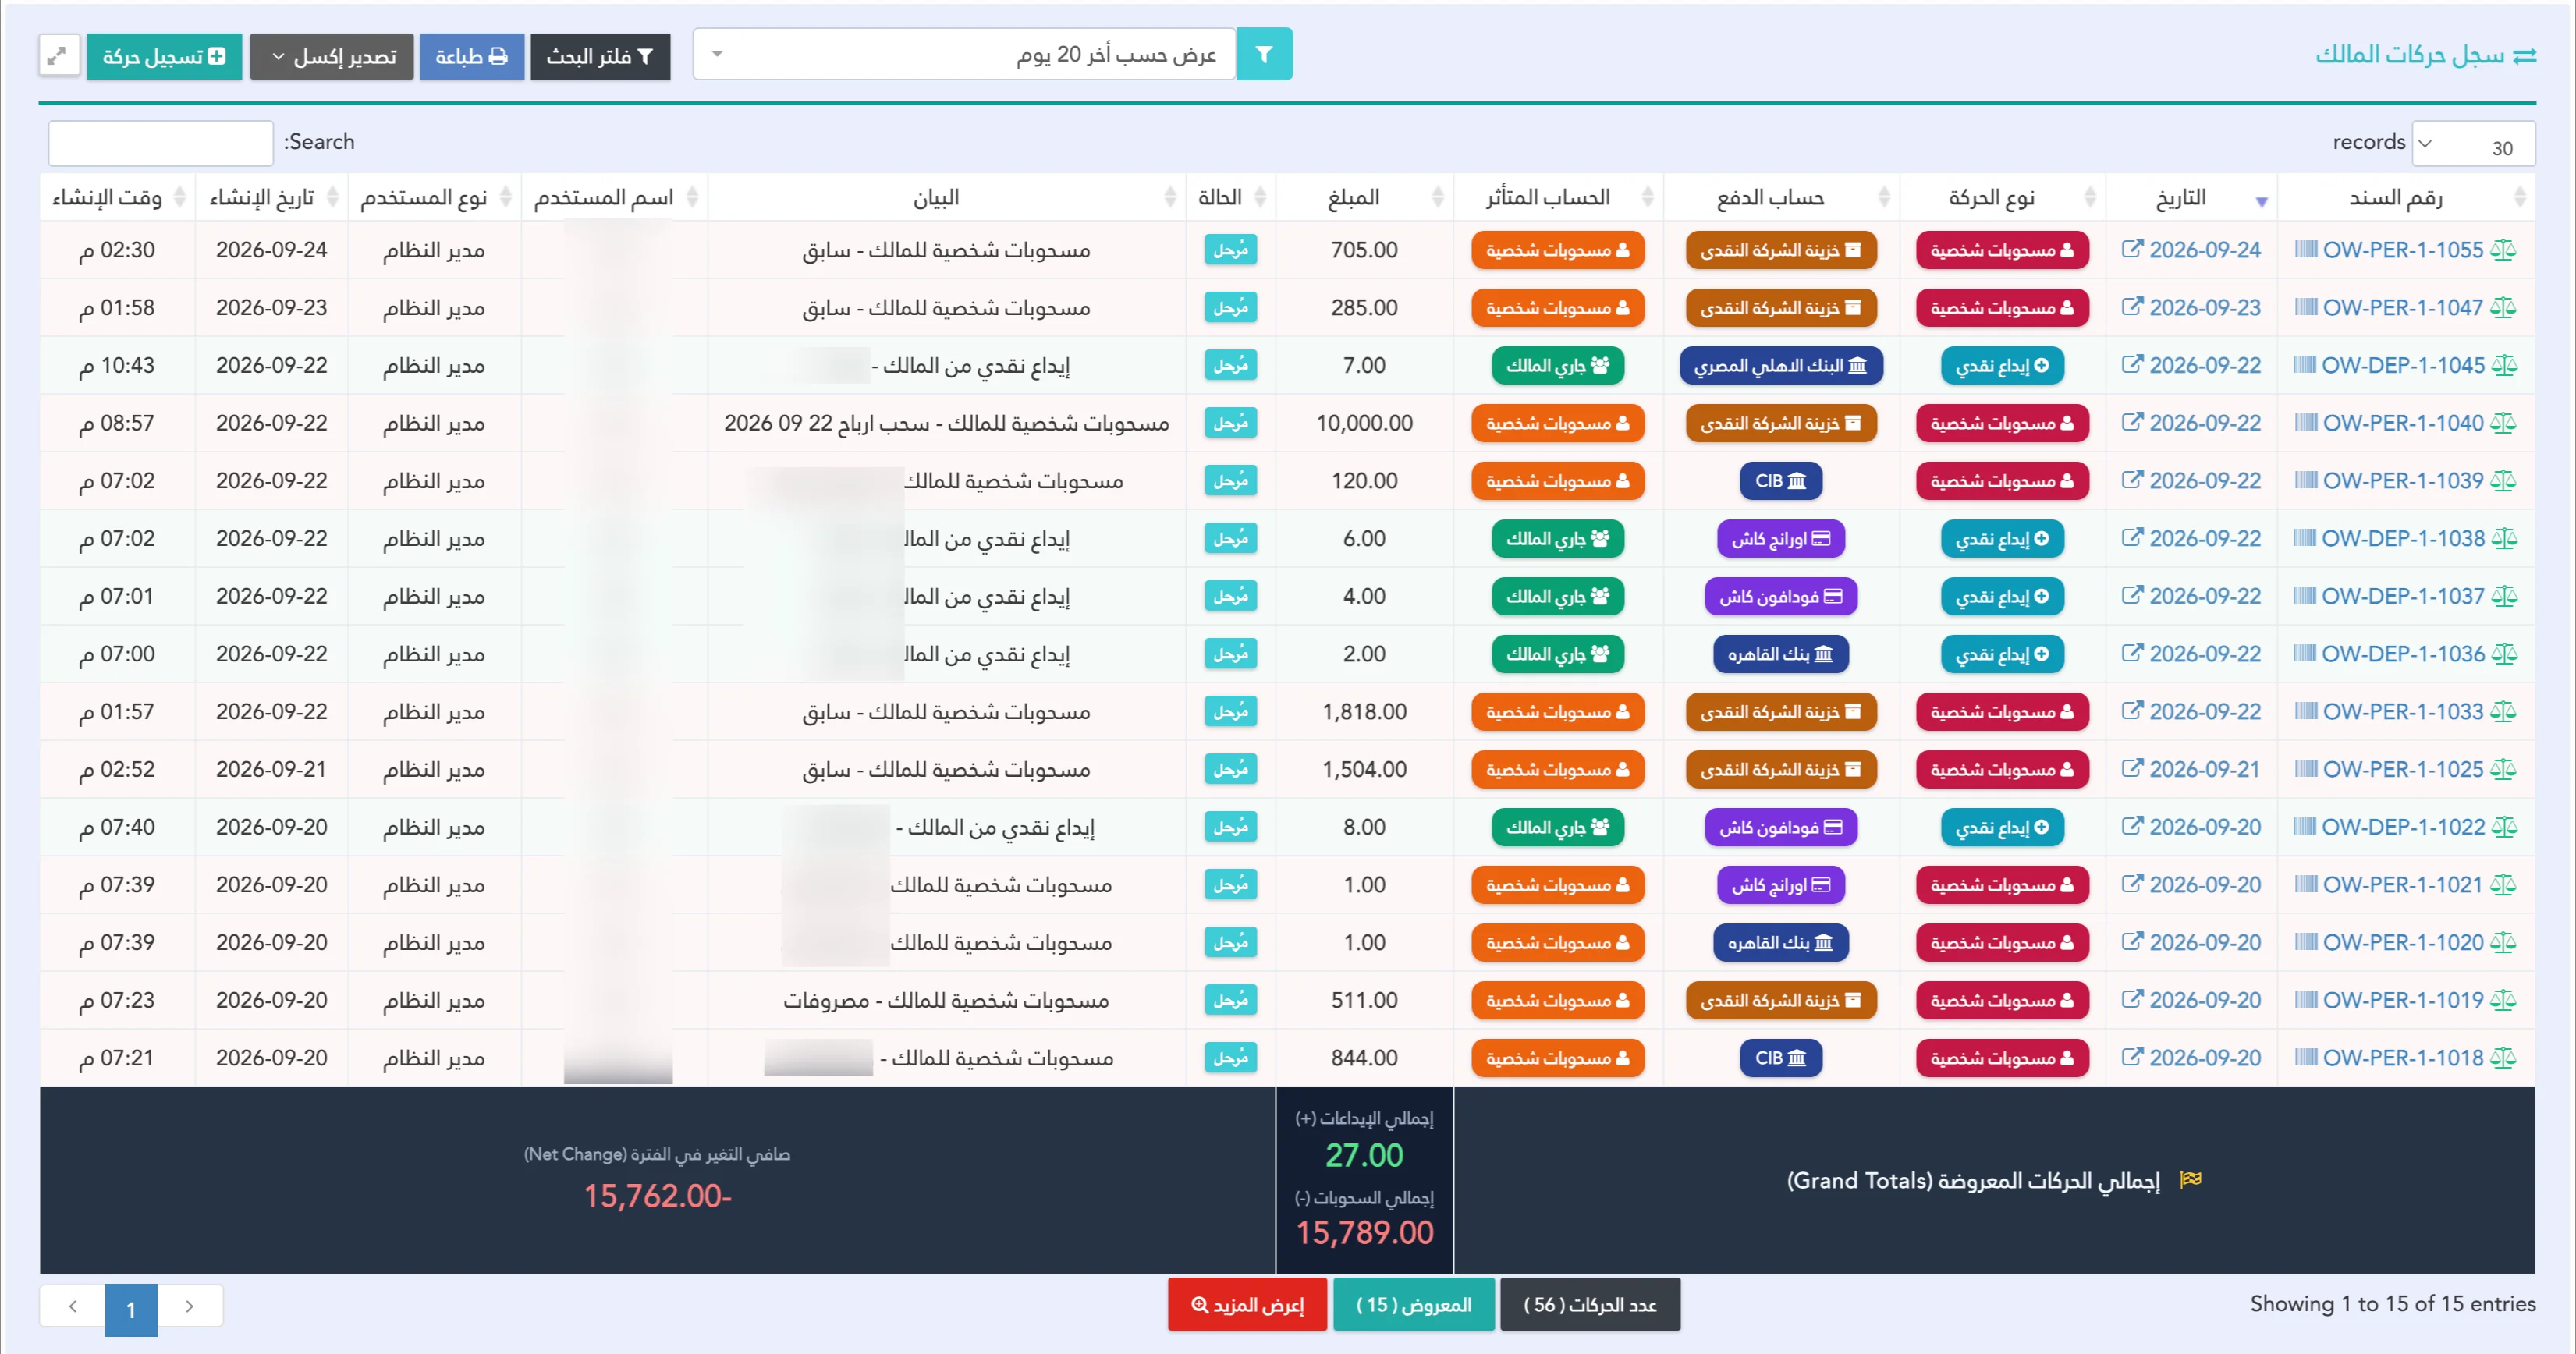The height and width of the screenshot is (1354, 2576).
Task: Click the balance scale icon for OW-PER-1-1040
Action: pos(2503,423)
